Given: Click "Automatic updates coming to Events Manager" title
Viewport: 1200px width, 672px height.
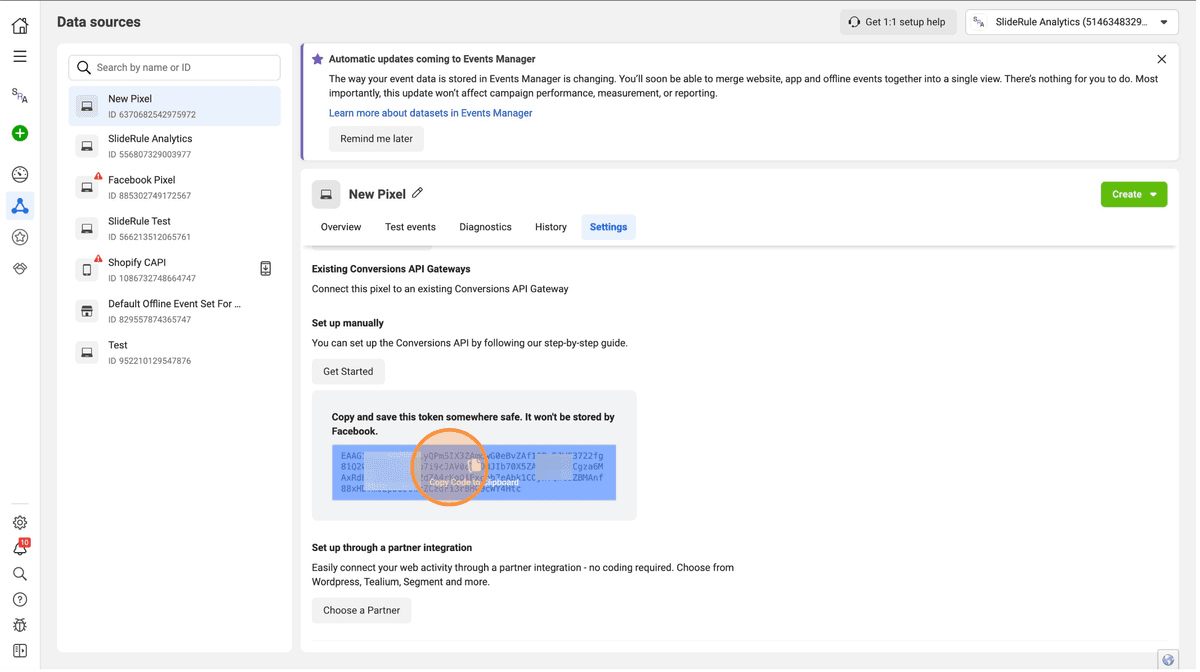Looking at the screenshot, I should click(432, 60).
